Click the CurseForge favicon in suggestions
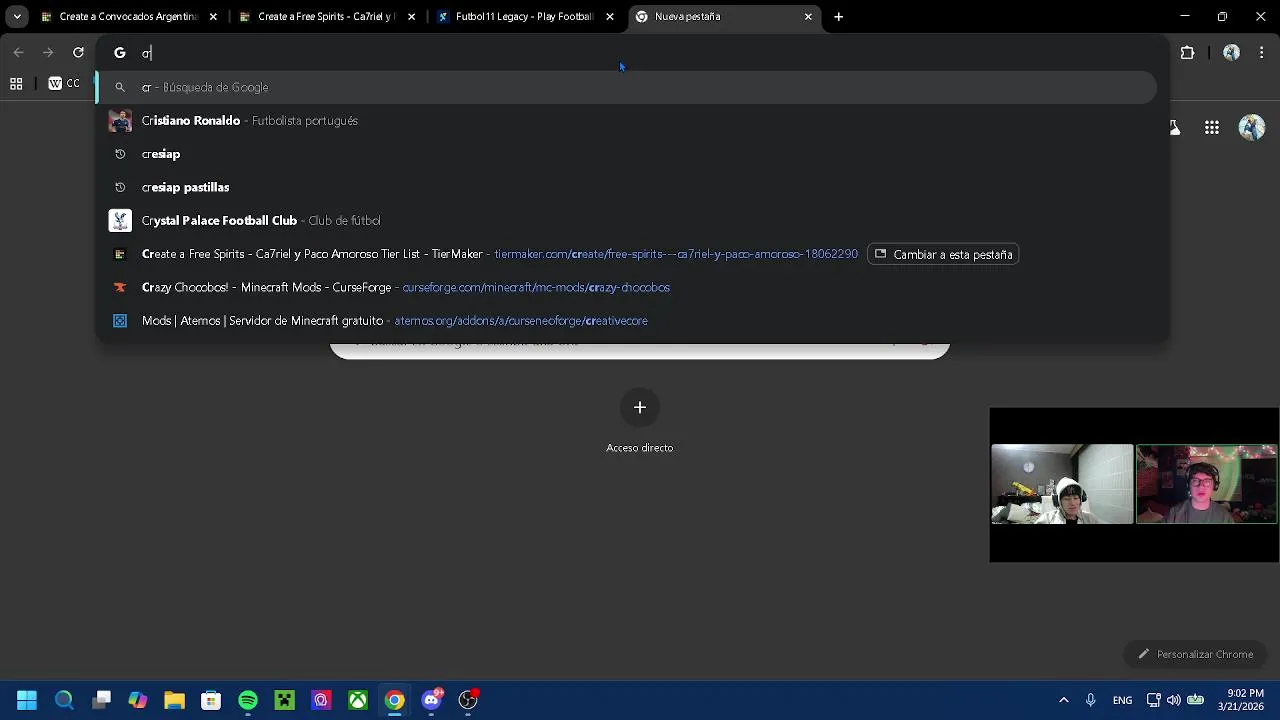The height and width of the screenshot is (720, 1280). tap(120, 287)
